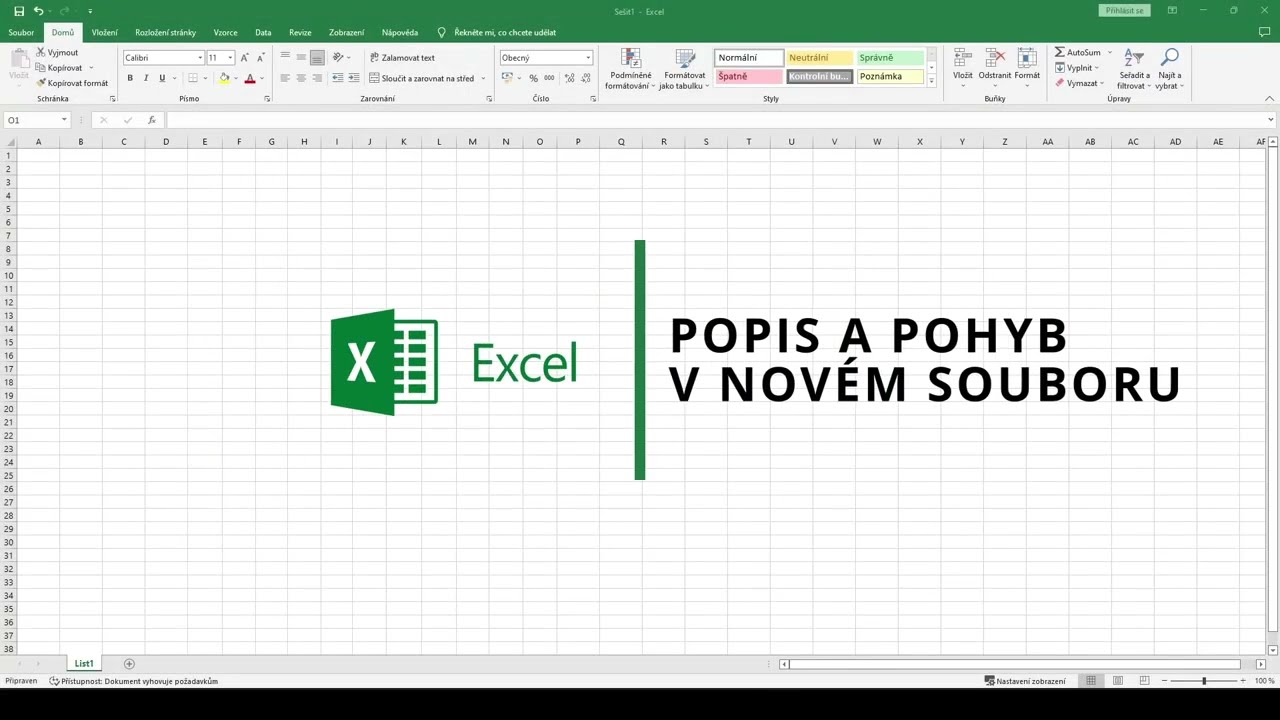Switch to the Rozložení stránky tab
Screen dimensions: 1280x720
click(166, 32)
